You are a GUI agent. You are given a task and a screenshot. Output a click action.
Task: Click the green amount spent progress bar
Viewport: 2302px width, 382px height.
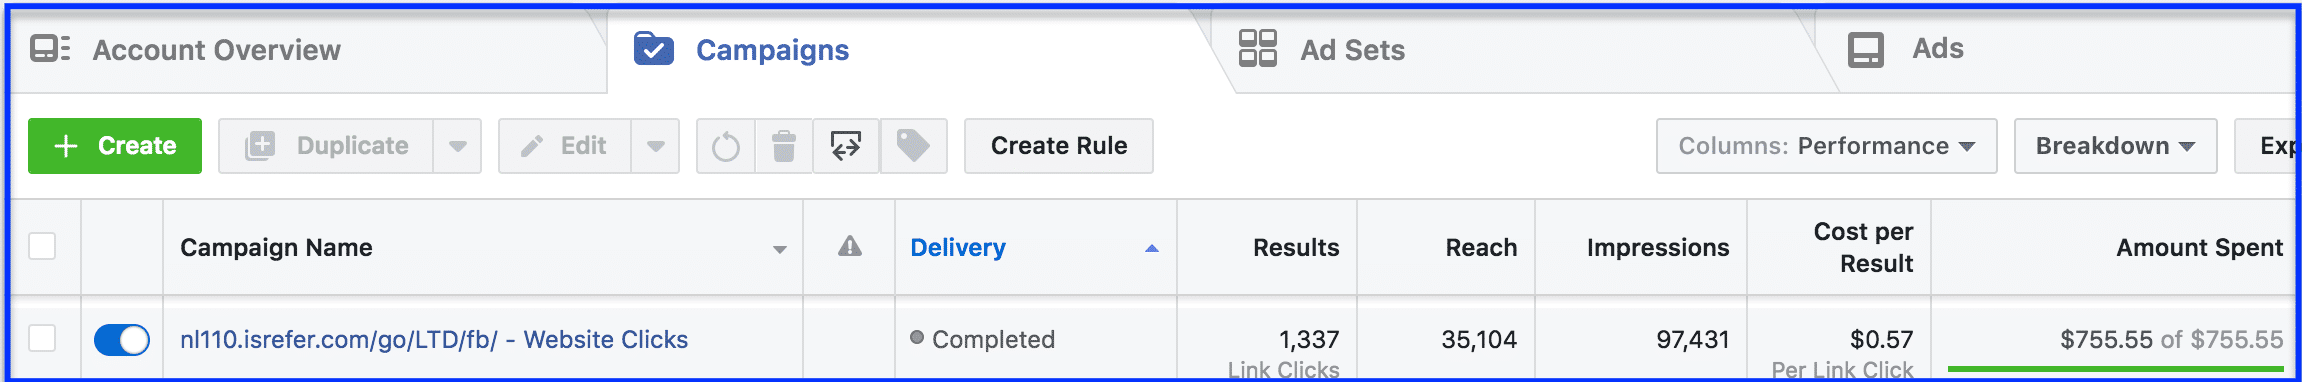pyautogui.click(x=2115, y=370)
